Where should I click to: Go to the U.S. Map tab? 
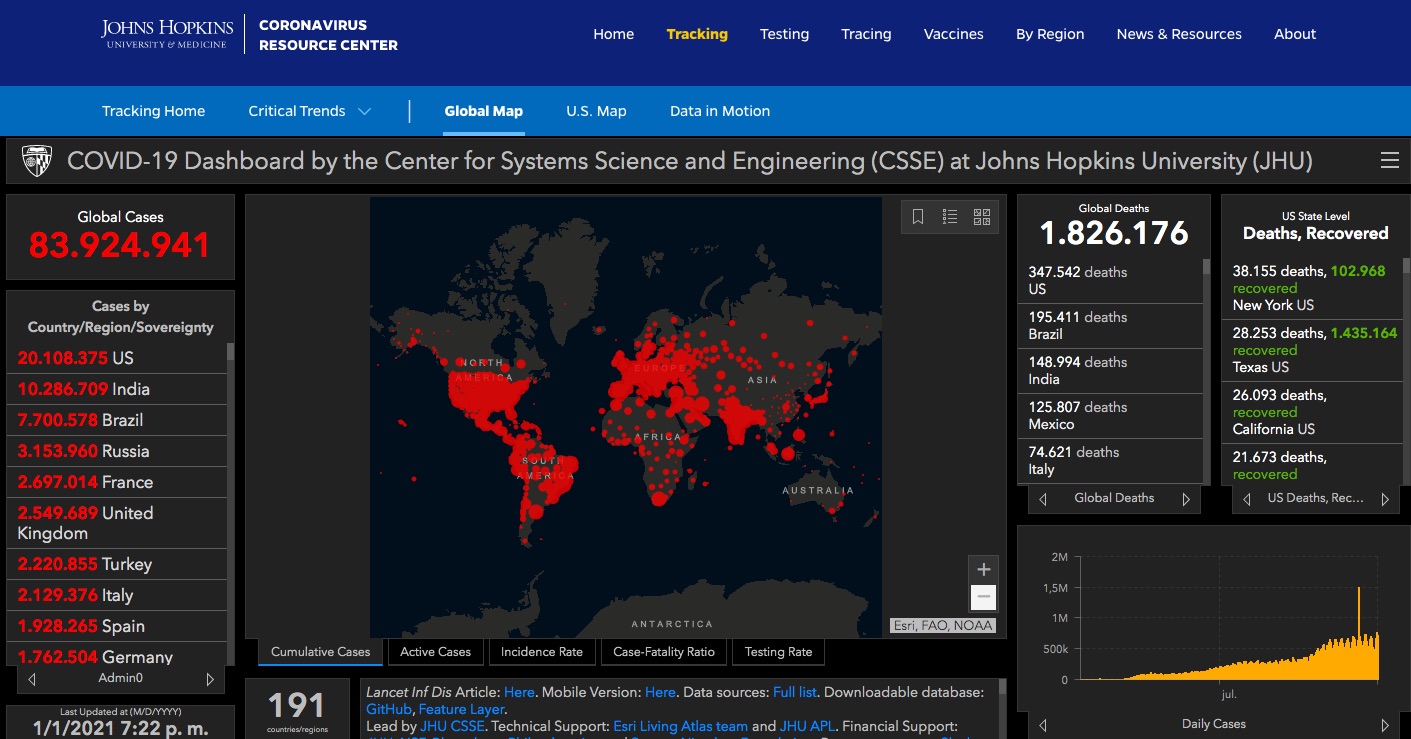[596, 111]
